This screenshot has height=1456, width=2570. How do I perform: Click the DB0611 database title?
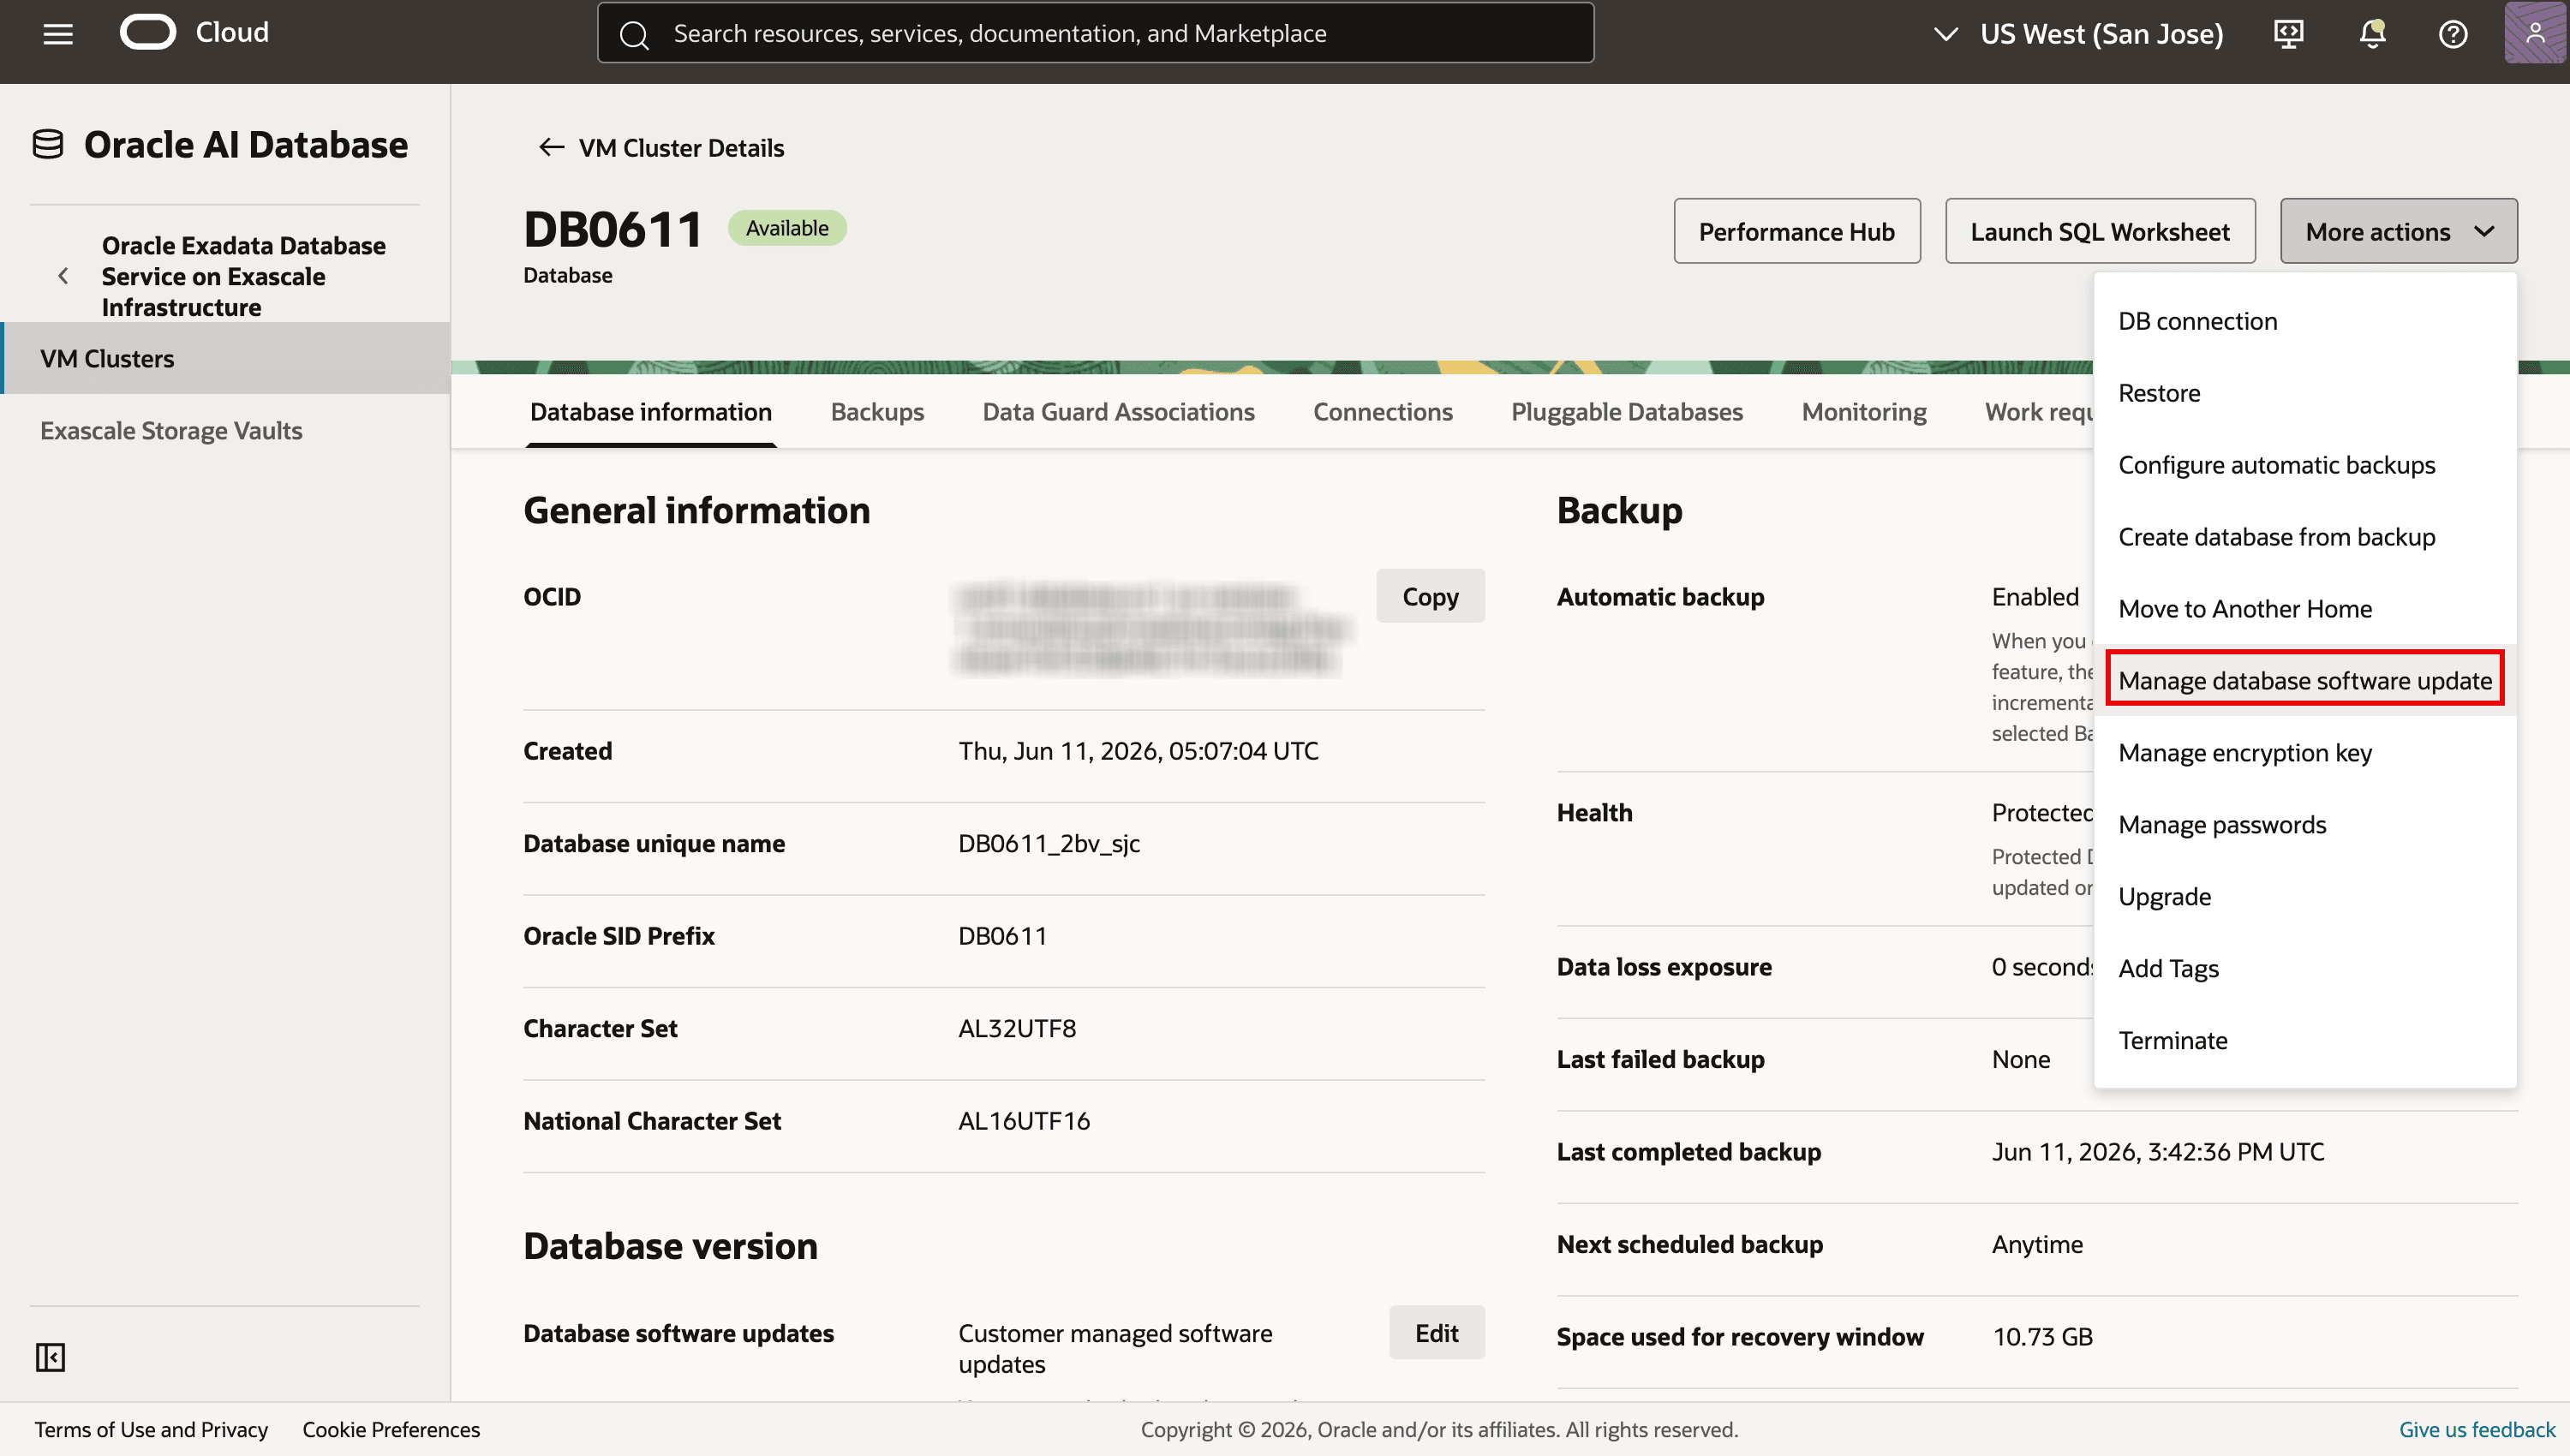613,230
